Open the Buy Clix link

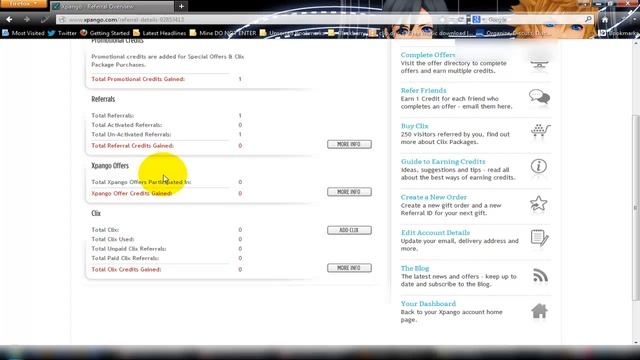(x=415, y=126)
